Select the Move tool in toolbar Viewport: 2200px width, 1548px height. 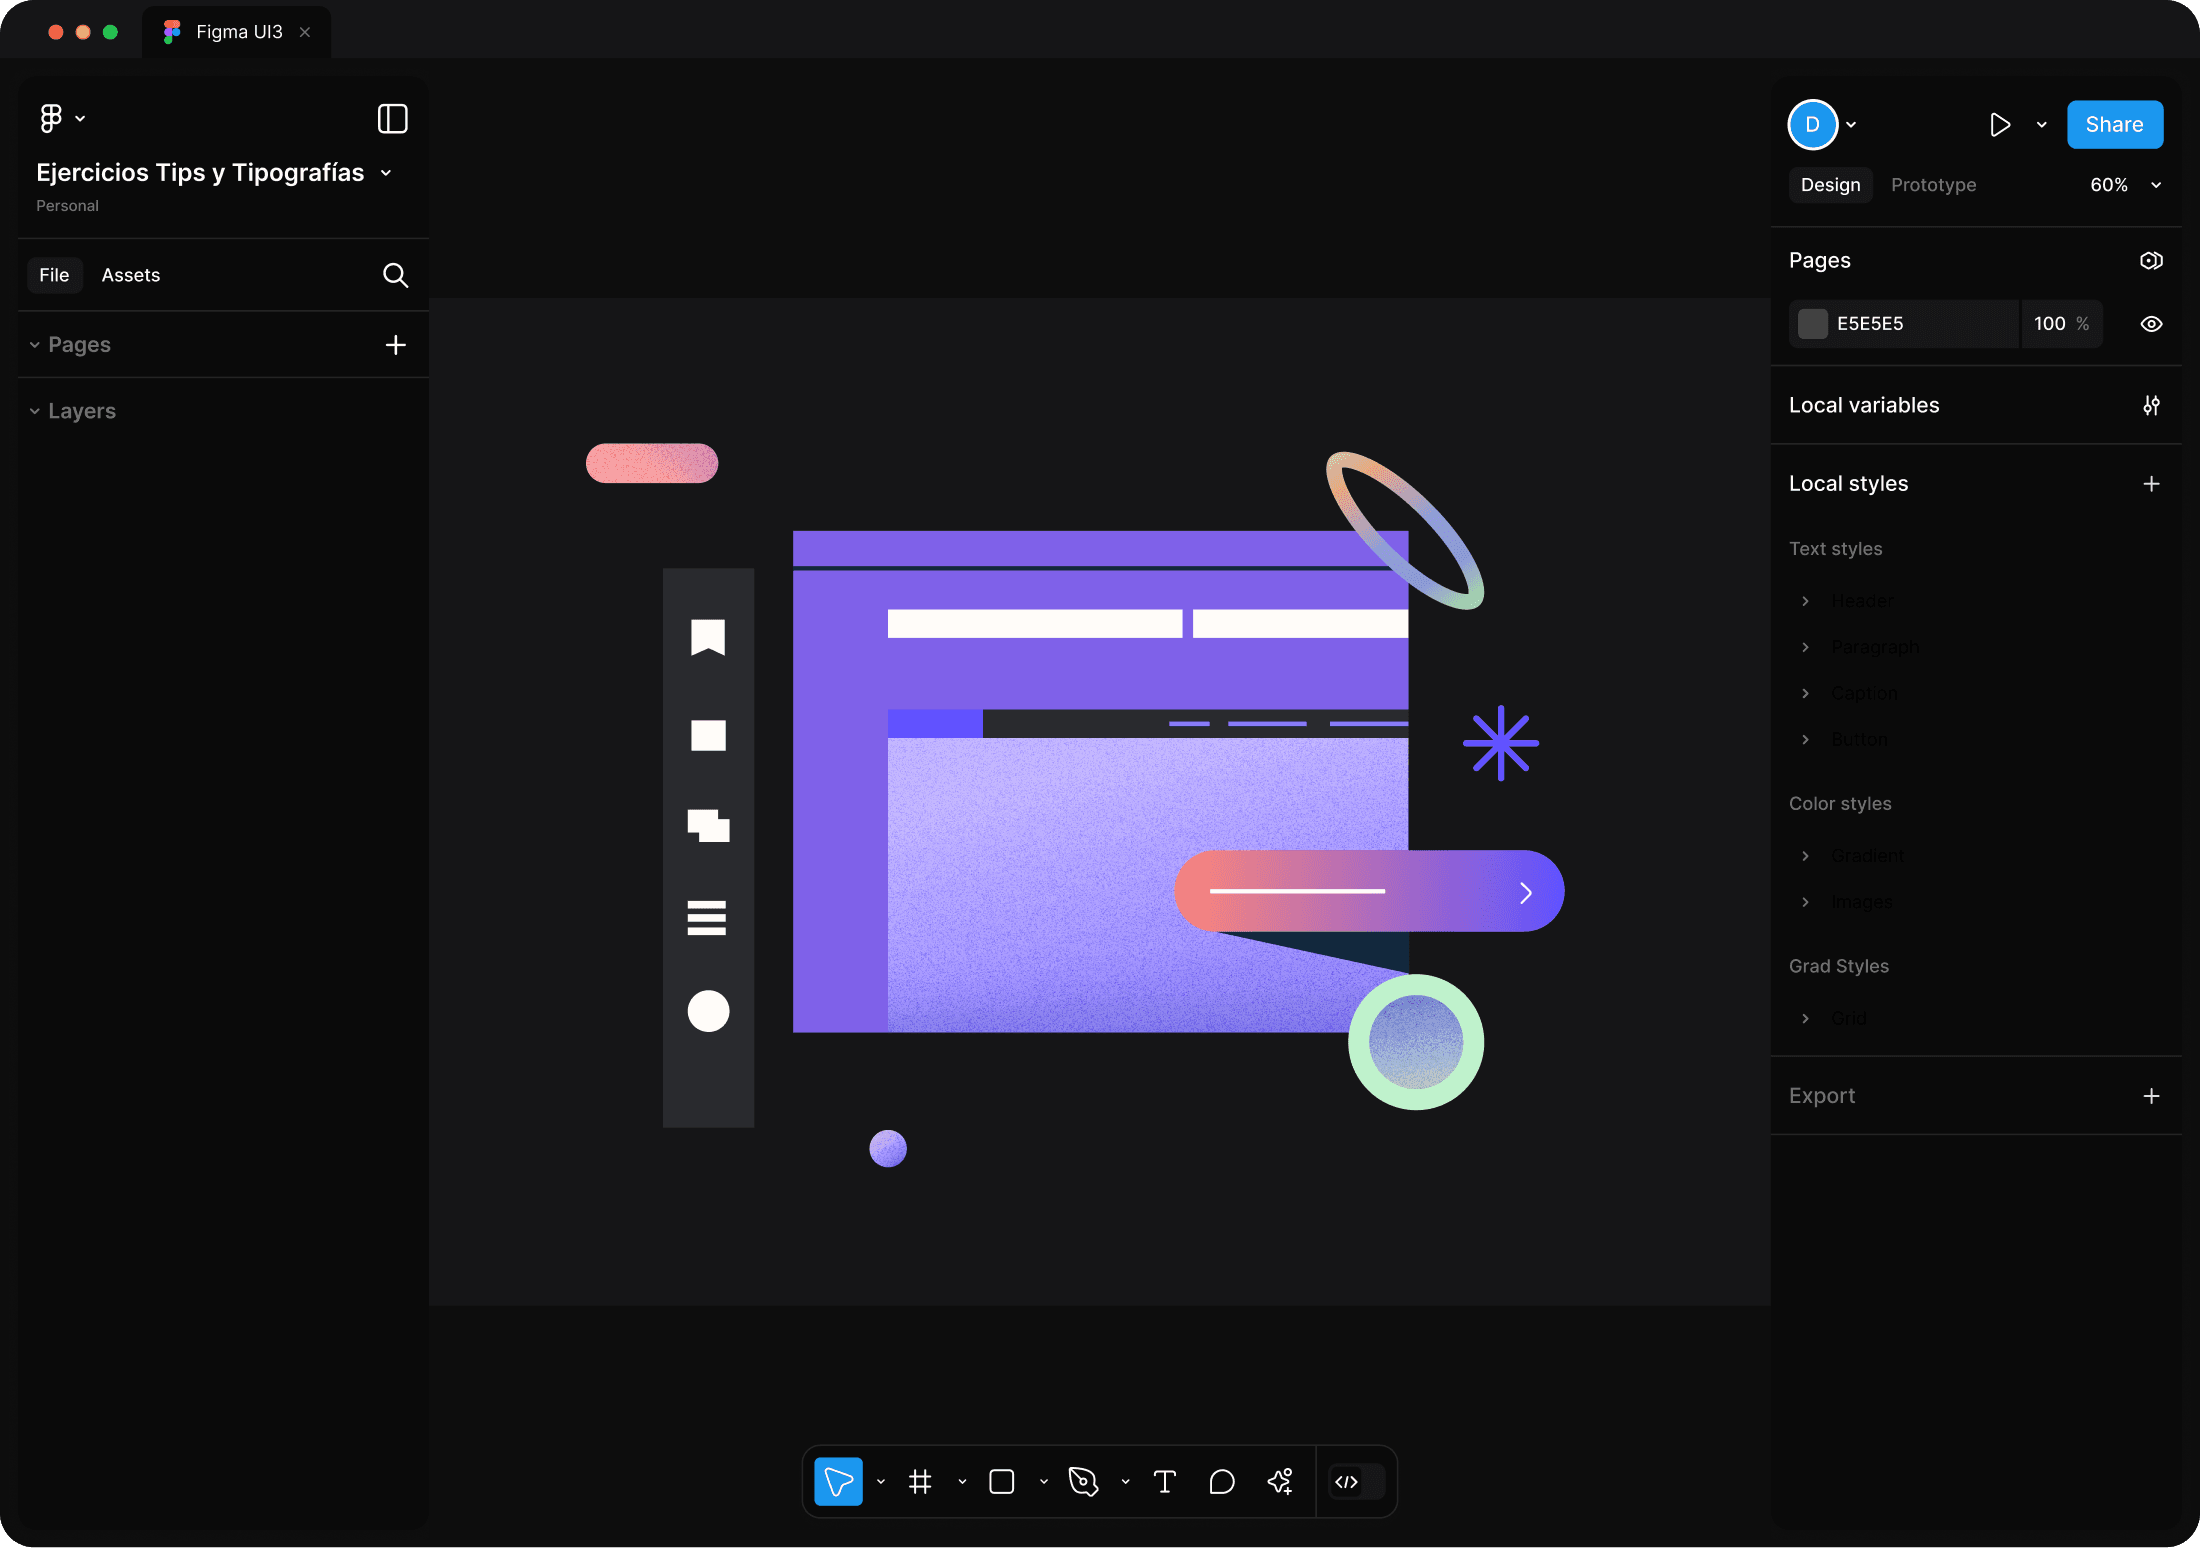pos(838,1481)
